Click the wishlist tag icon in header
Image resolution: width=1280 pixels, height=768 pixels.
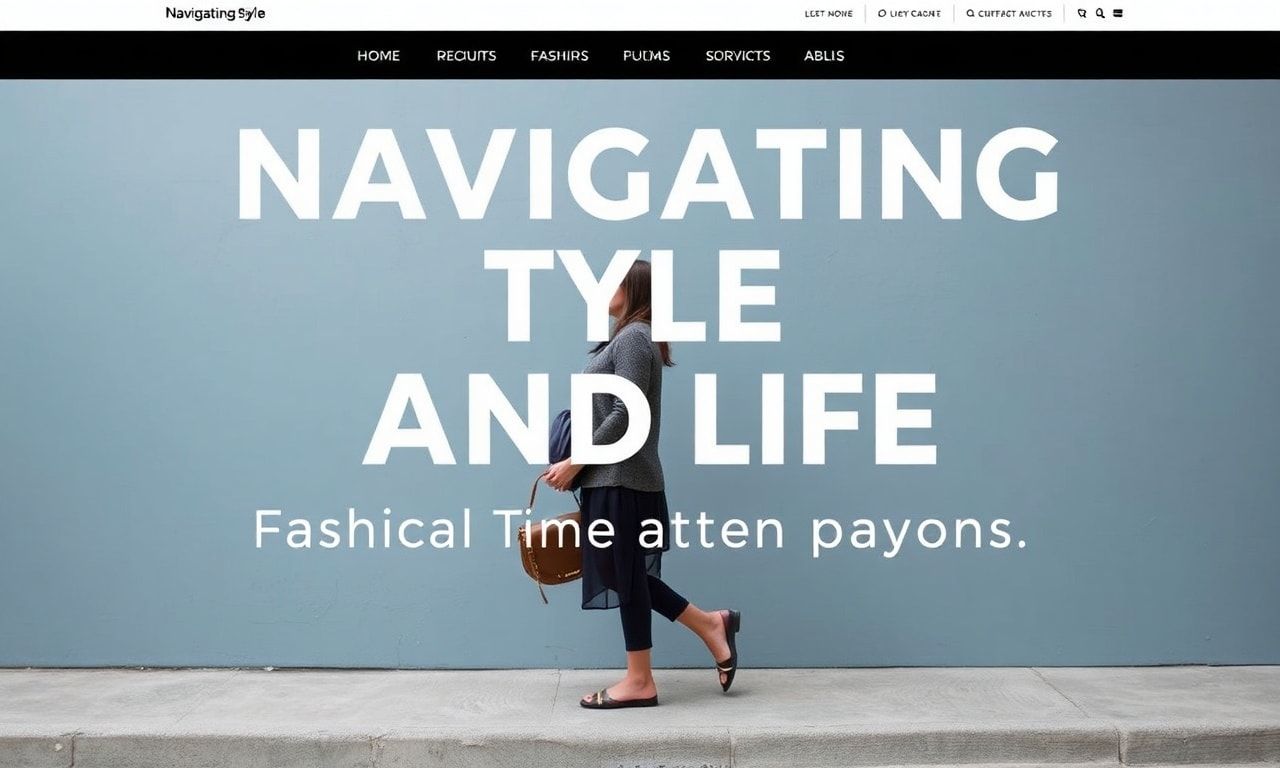pyautogui.click(x=1082, y=13)
